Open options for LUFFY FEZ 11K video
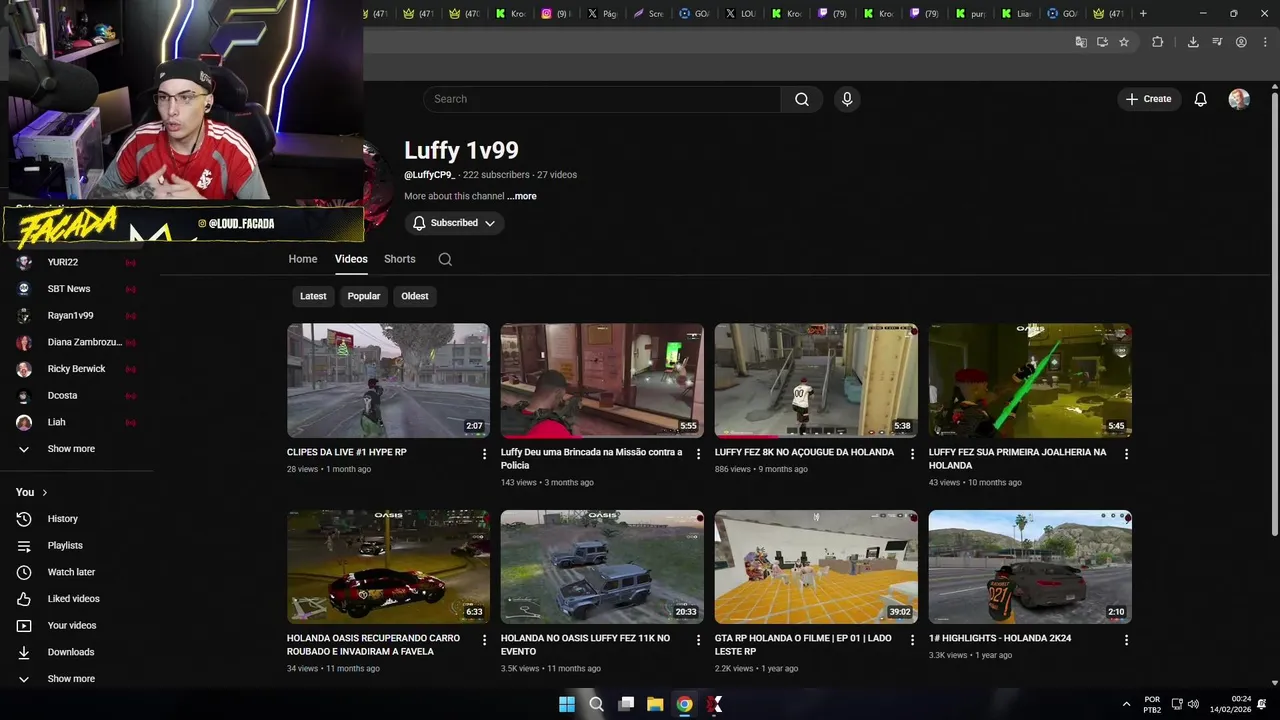 pyautogui.click(x=698, y=640)
